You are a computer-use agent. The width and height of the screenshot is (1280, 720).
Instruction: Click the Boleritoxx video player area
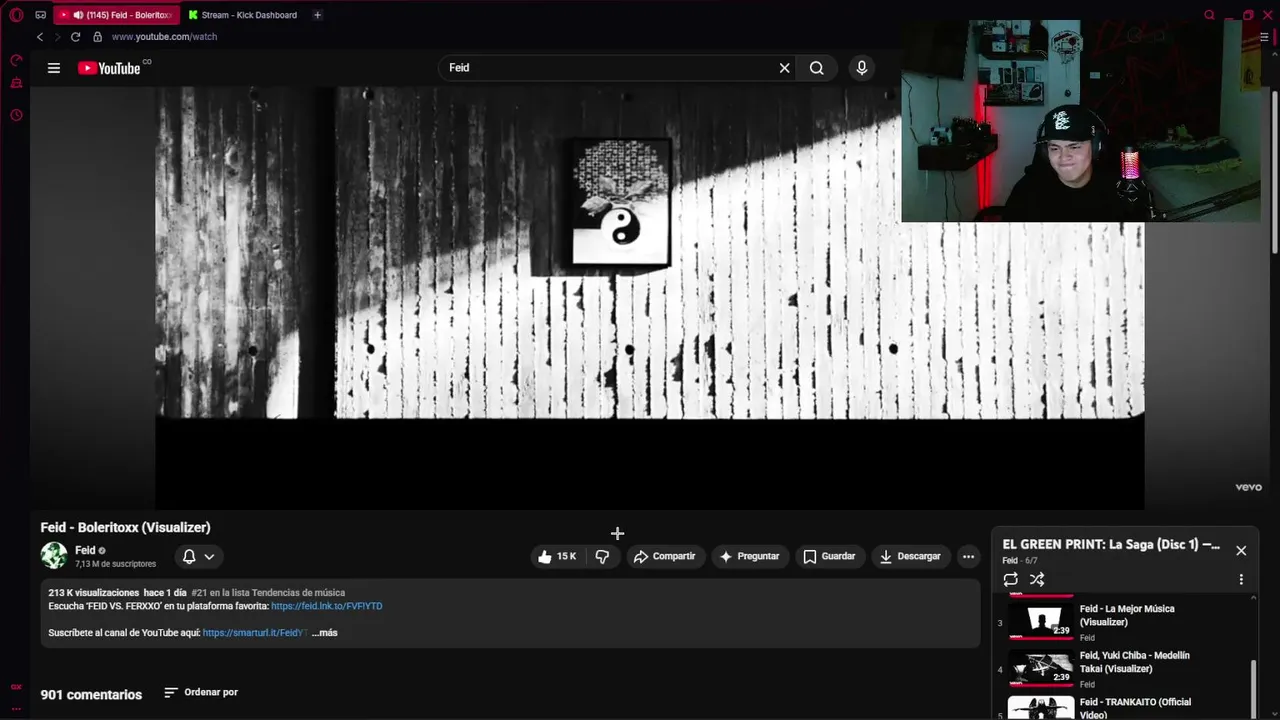650,298
